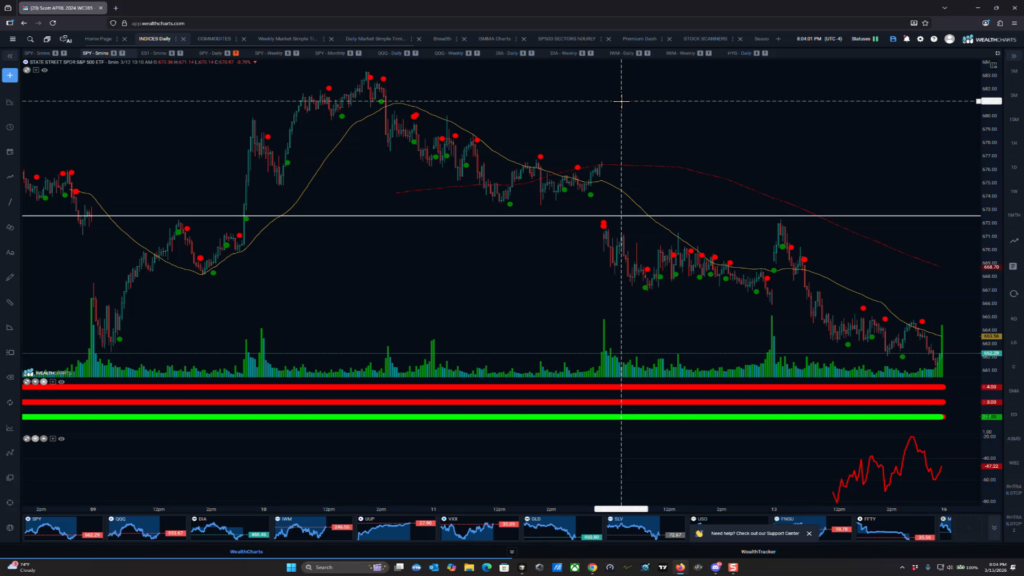Select the crosshair tool in left sidebar
Image resolution: width=1024 pixels, height=576 pixels.
[11, 74]
